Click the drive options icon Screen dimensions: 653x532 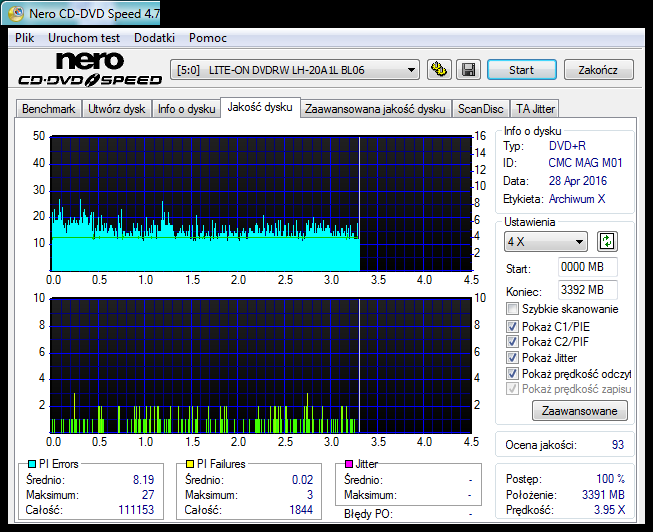[439, 70]
